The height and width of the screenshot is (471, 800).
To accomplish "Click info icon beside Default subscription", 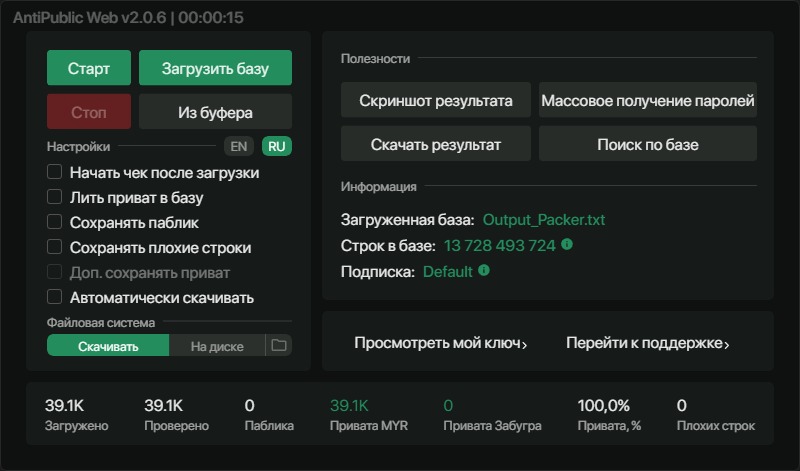I will pos(484,270).
